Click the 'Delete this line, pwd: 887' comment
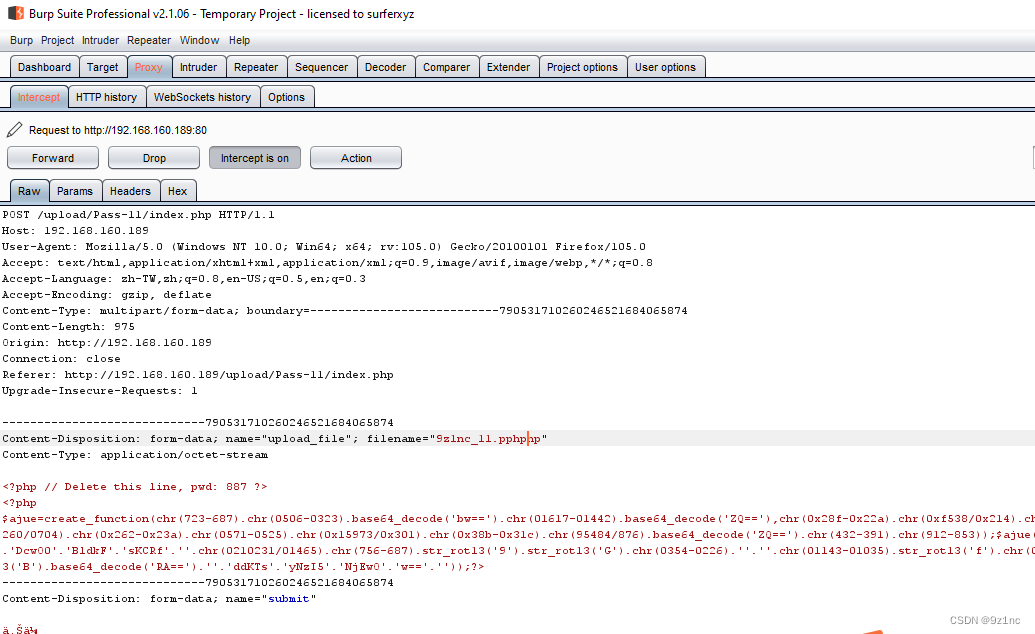Image resolution: width=1035 pixels, height=634 pixels. coord(135,487)
